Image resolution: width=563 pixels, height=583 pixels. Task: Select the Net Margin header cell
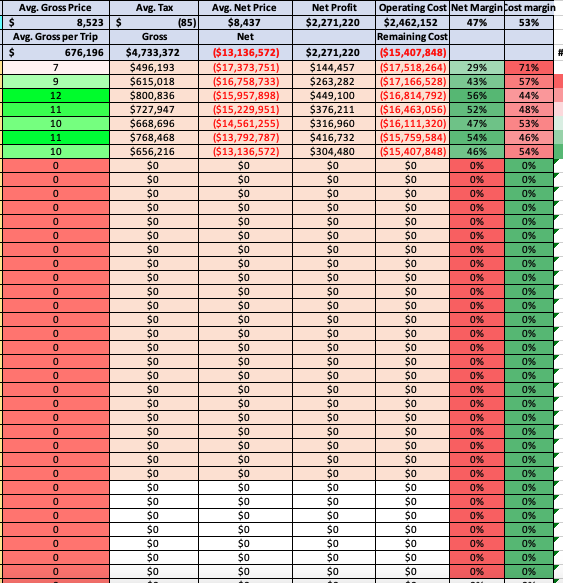pyautogui.click(x=477, y=8)
